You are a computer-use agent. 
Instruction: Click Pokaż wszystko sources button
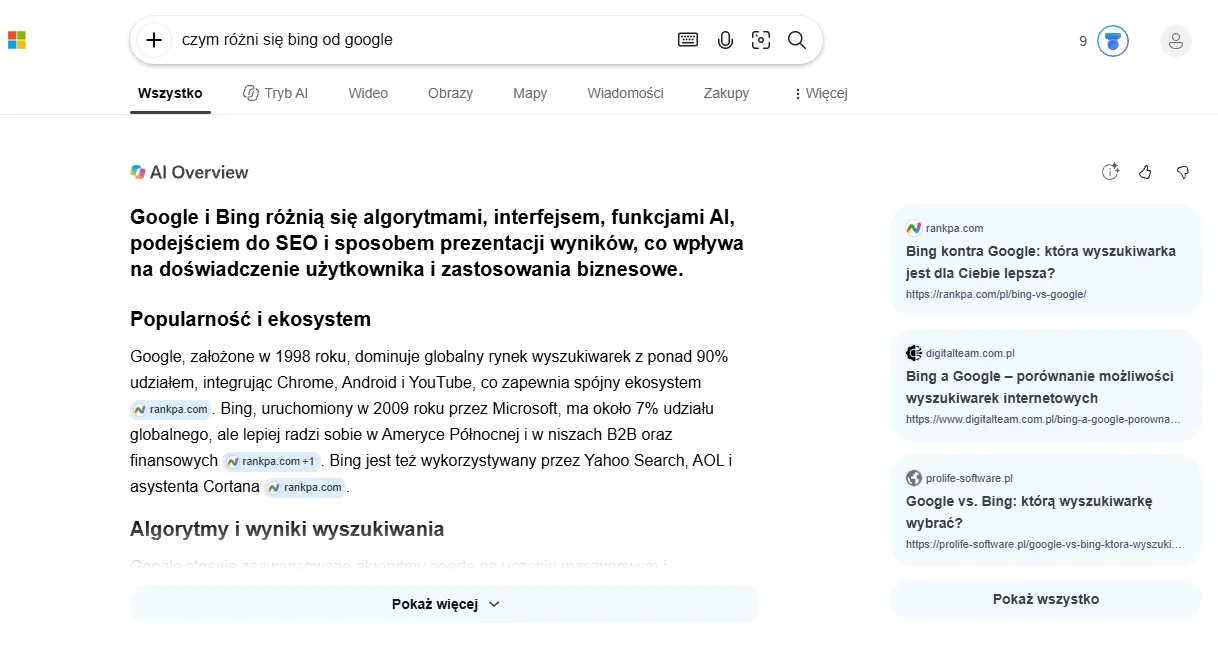coord(1045,599)
